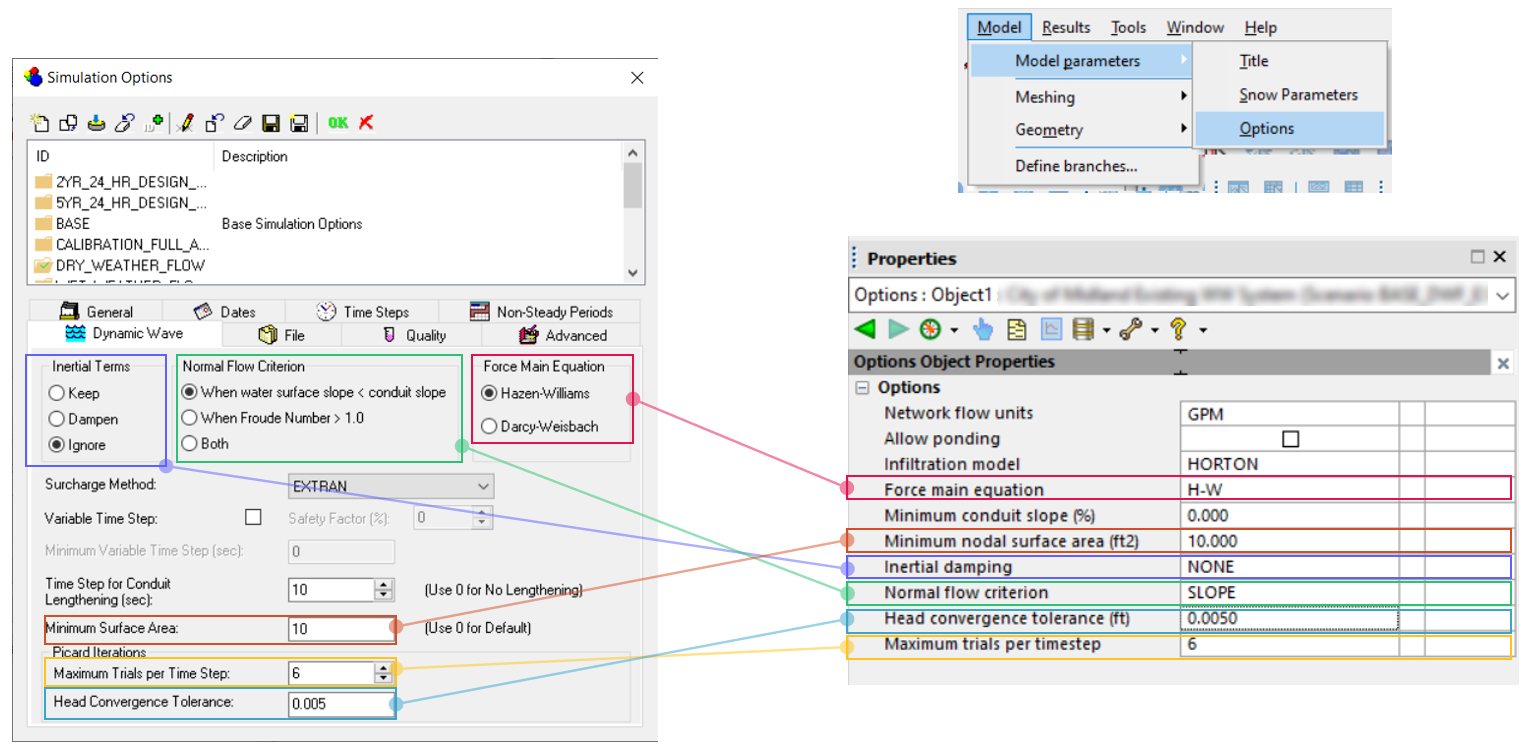Screen dimensions: 1534x751
Task: Click the green back arrow in Properties toolbar
Action: 865,328
